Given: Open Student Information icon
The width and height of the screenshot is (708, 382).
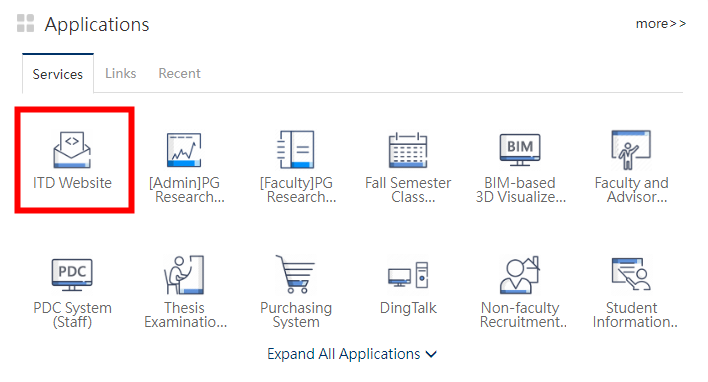Looking at the screenshot, I should (x=631, y=274).
